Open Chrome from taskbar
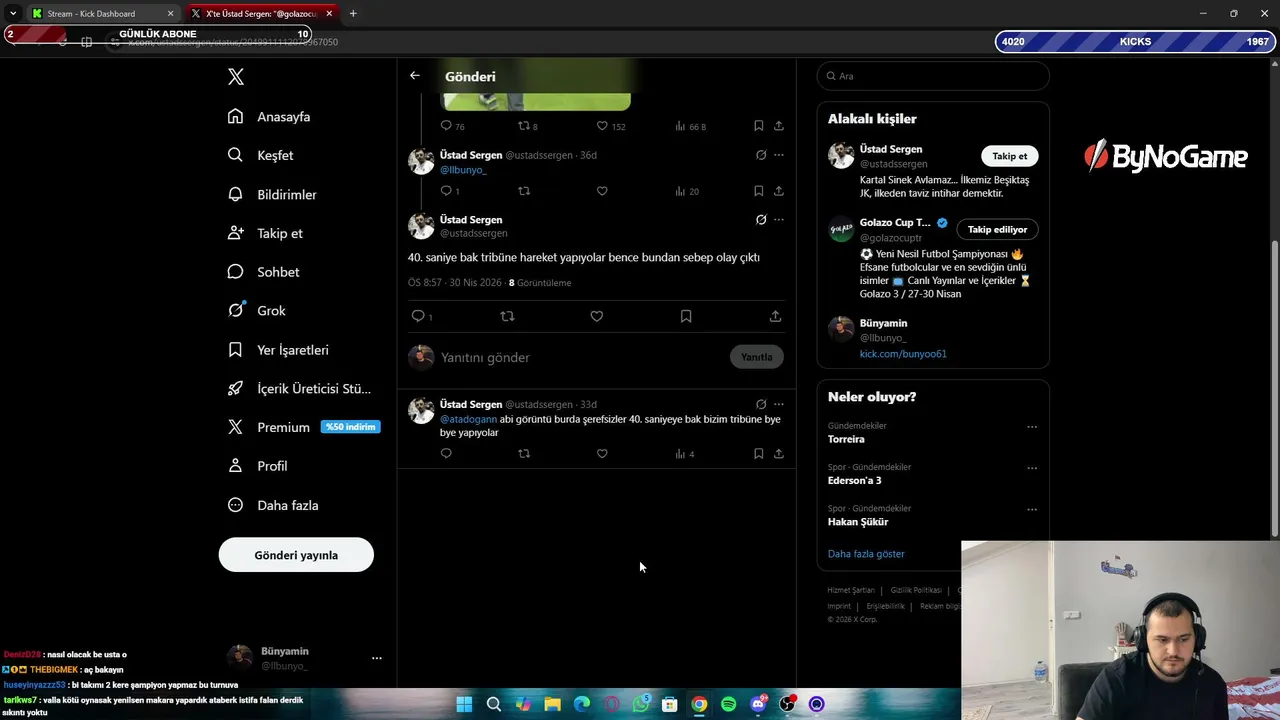This screenshot has width=1280, height=720. pos(699,704)
